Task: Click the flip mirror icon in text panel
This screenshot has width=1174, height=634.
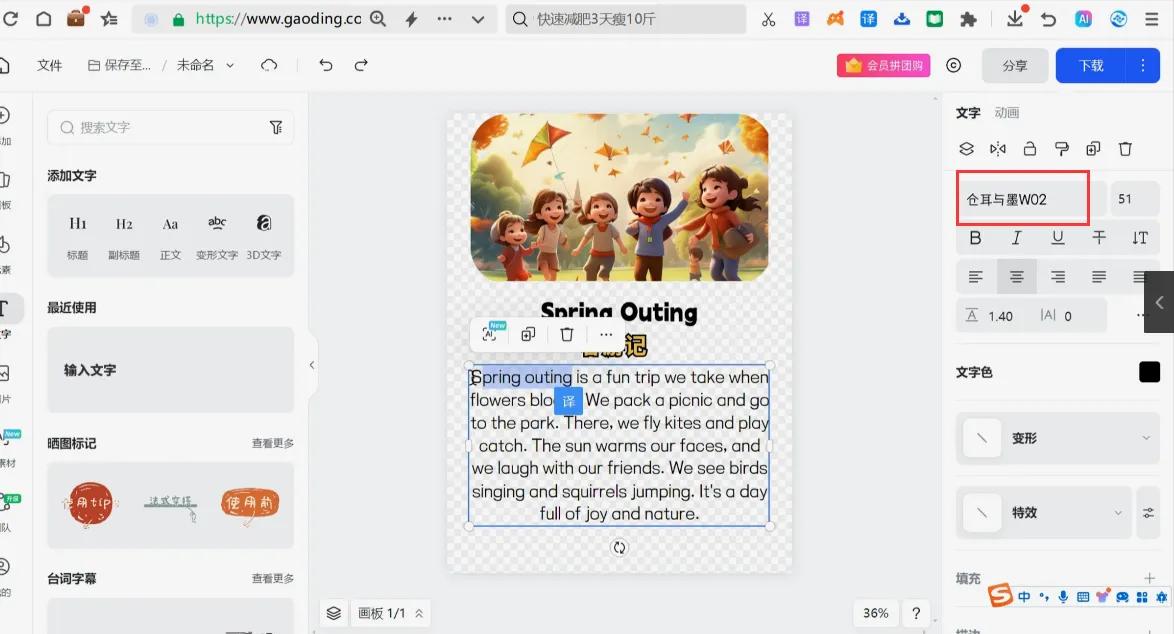Action: click(x=997, y=149)
